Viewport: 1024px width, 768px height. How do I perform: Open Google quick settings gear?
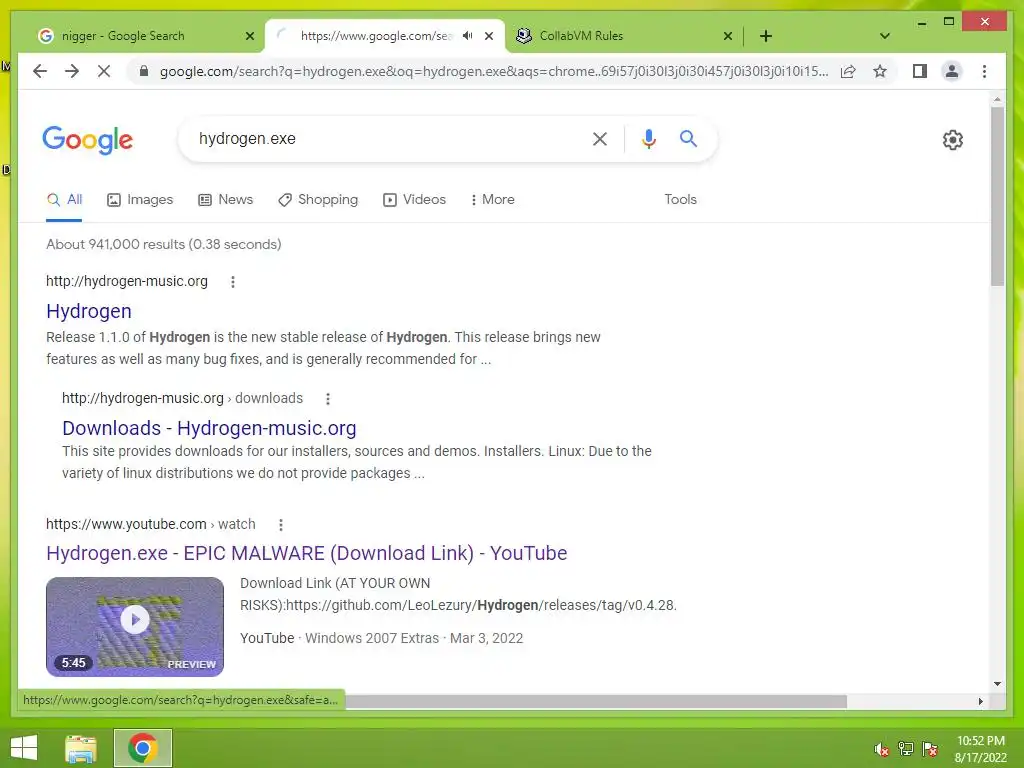[953, 140]
